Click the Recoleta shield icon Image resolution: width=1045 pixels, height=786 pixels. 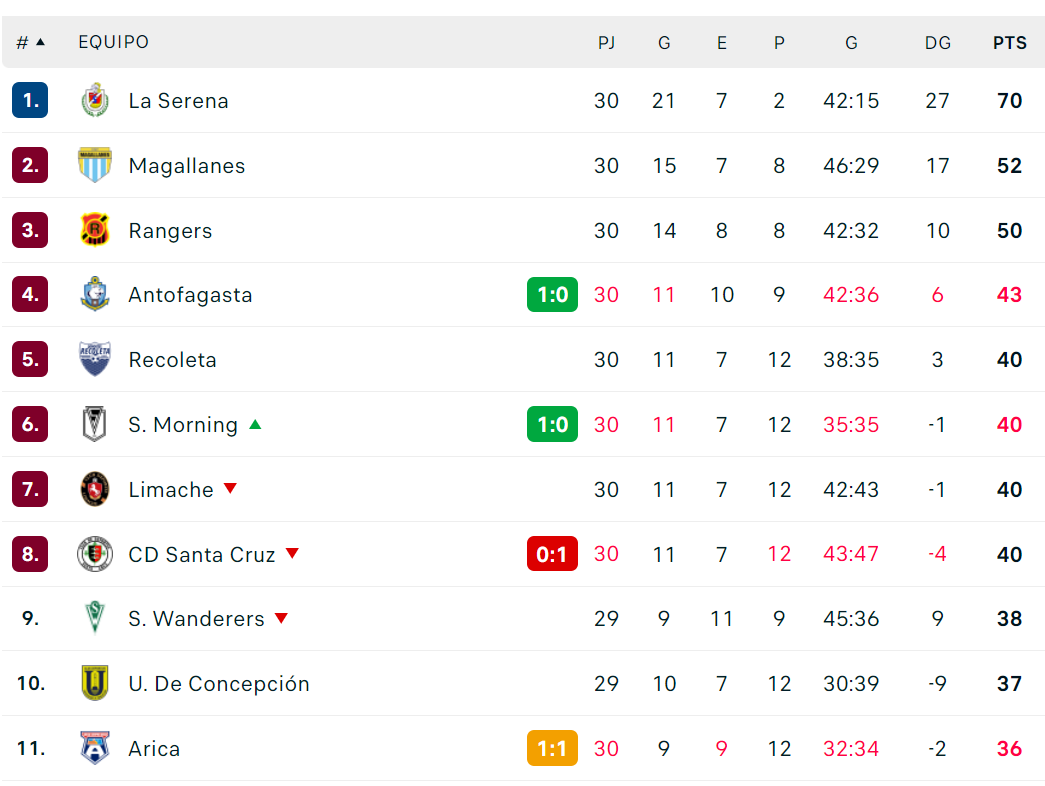click(x=95, y=359)
